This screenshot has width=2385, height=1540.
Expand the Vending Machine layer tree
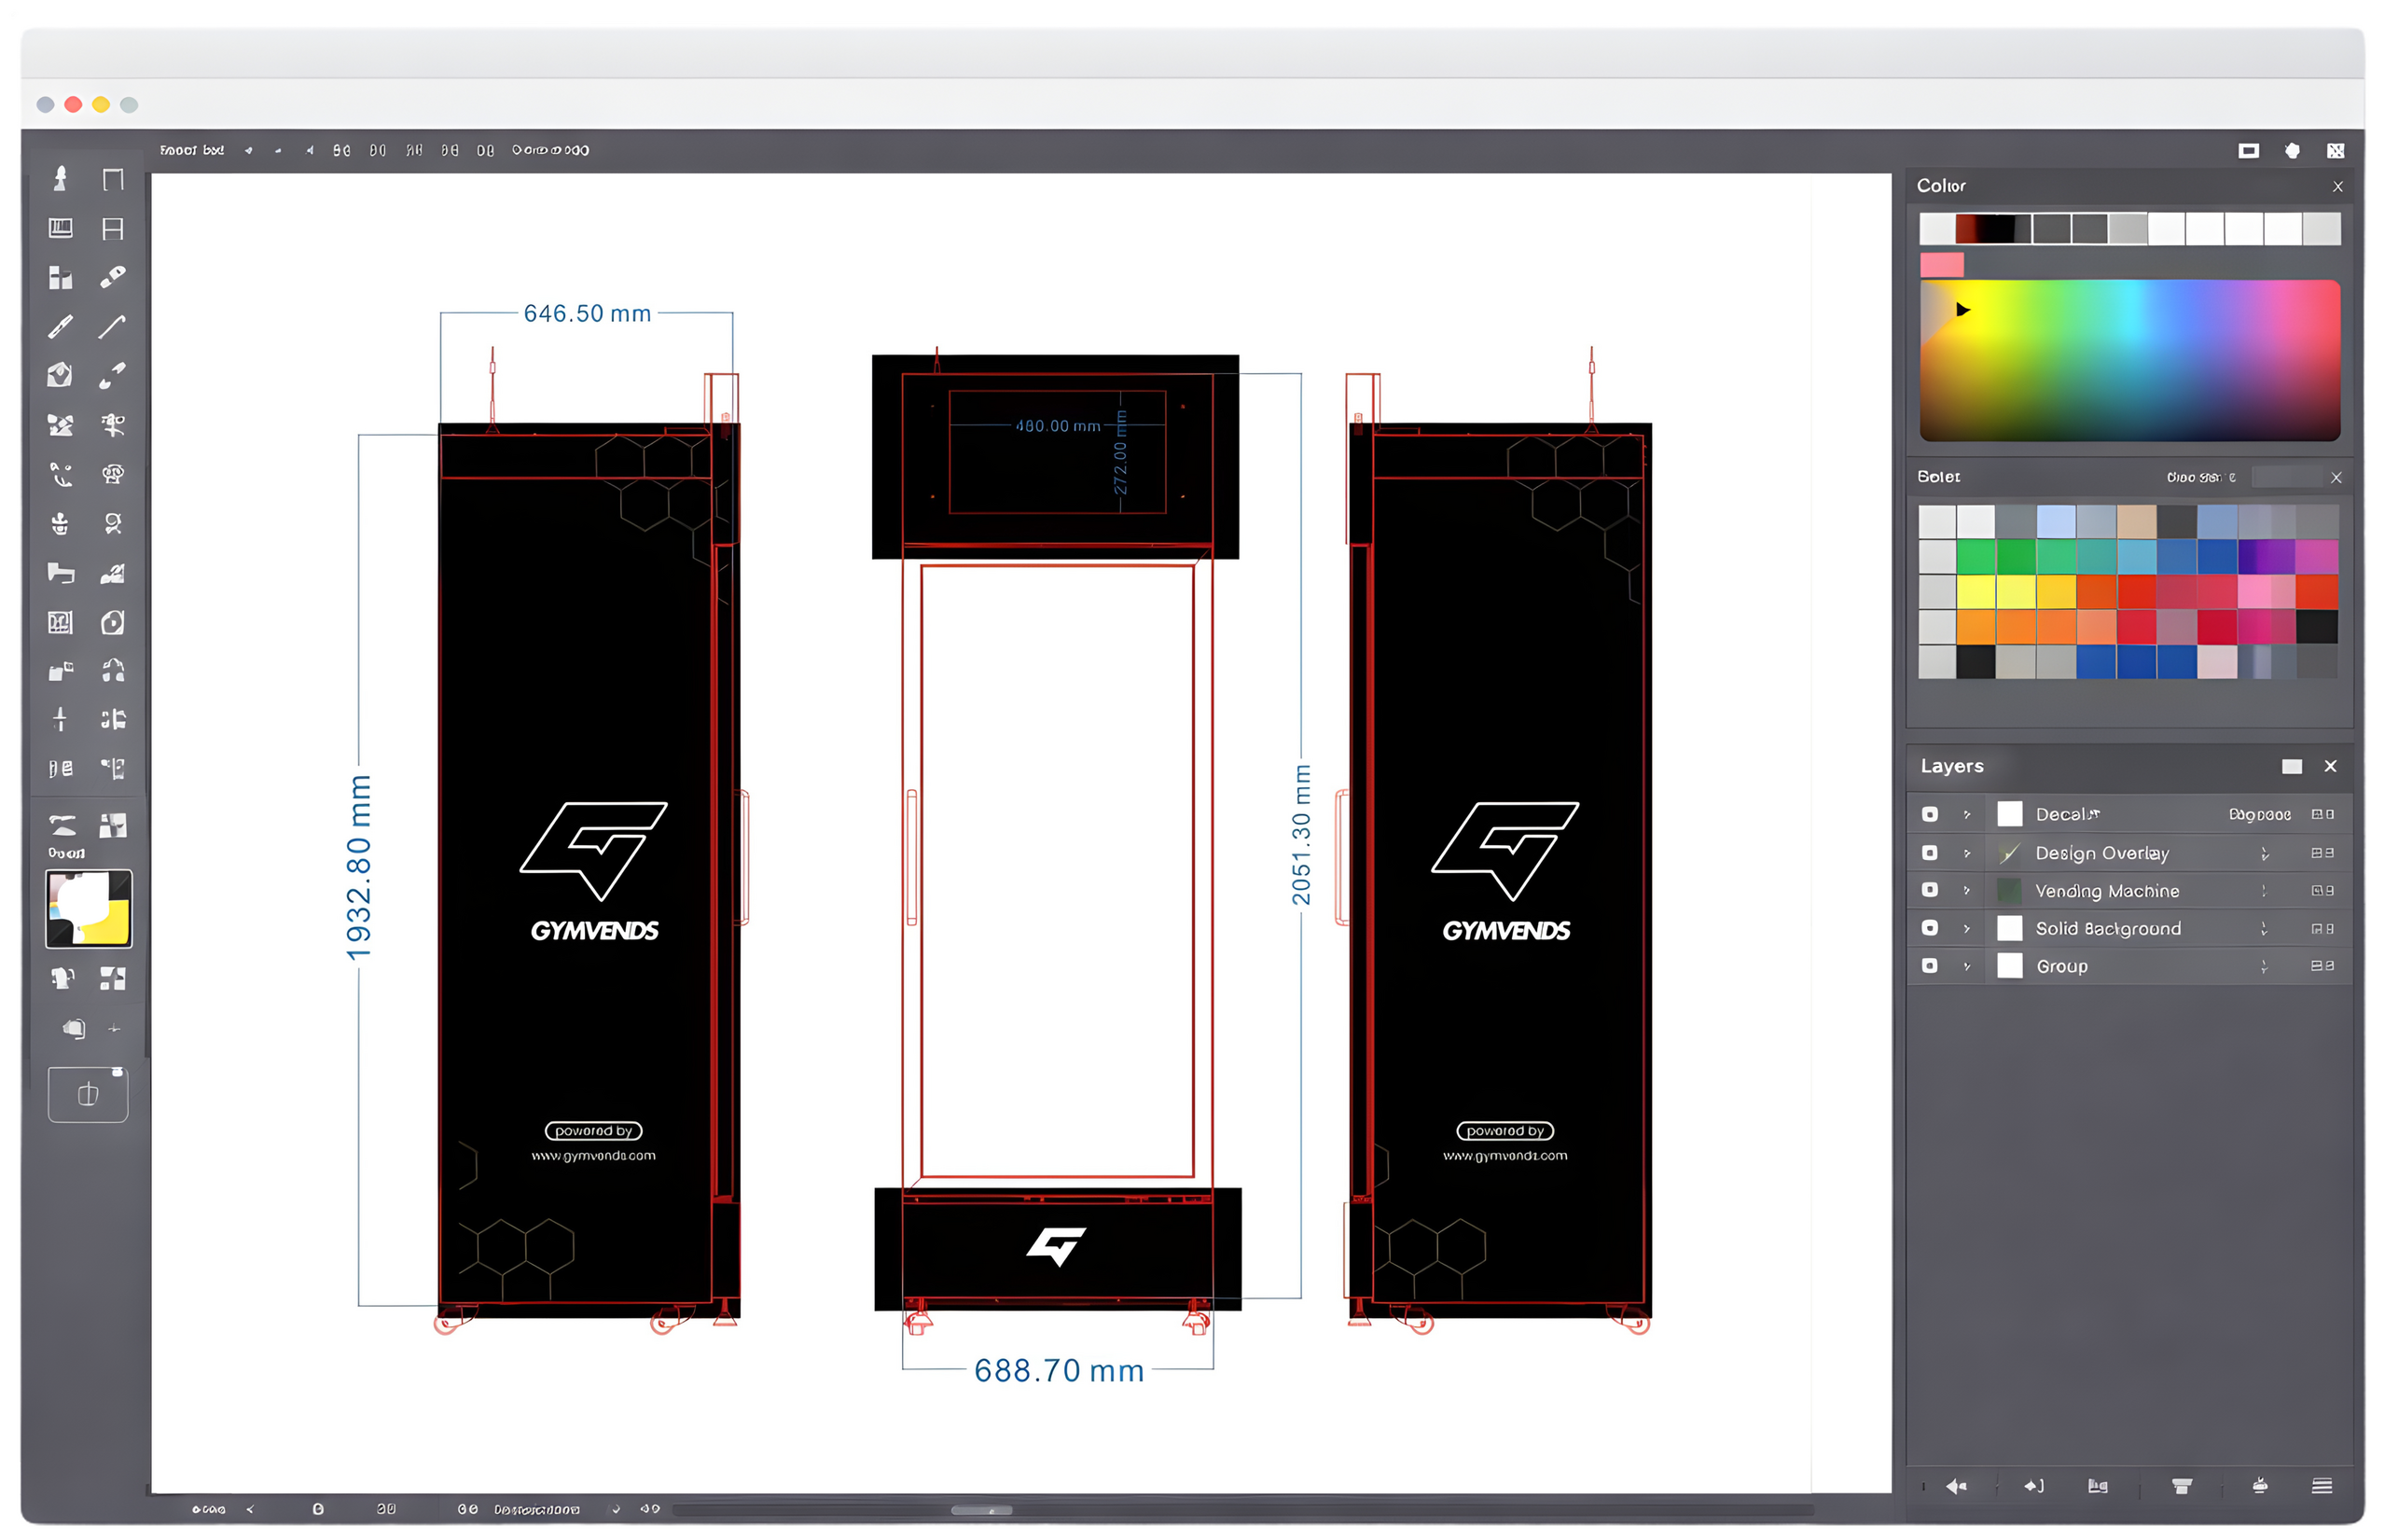[x=1967, y=890]
